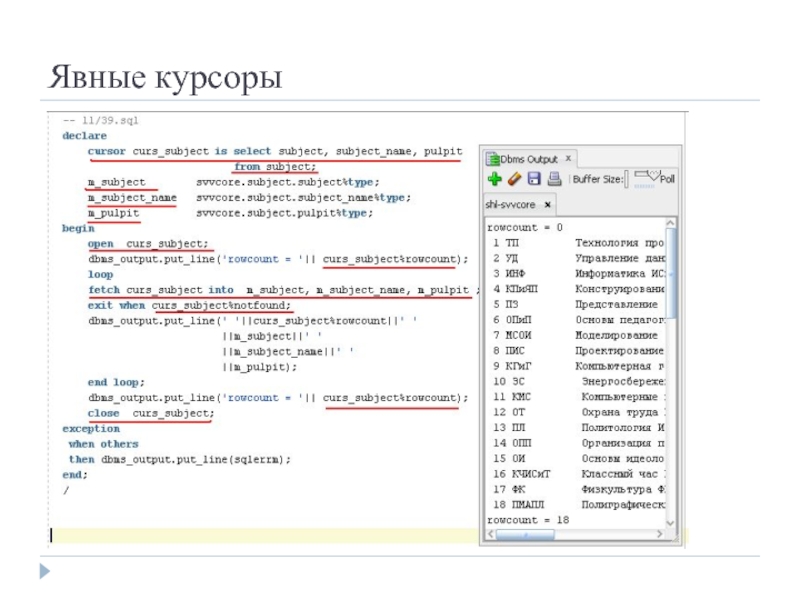Click the eraser clear output icon
800x600 pixels.
click(514, 180)
